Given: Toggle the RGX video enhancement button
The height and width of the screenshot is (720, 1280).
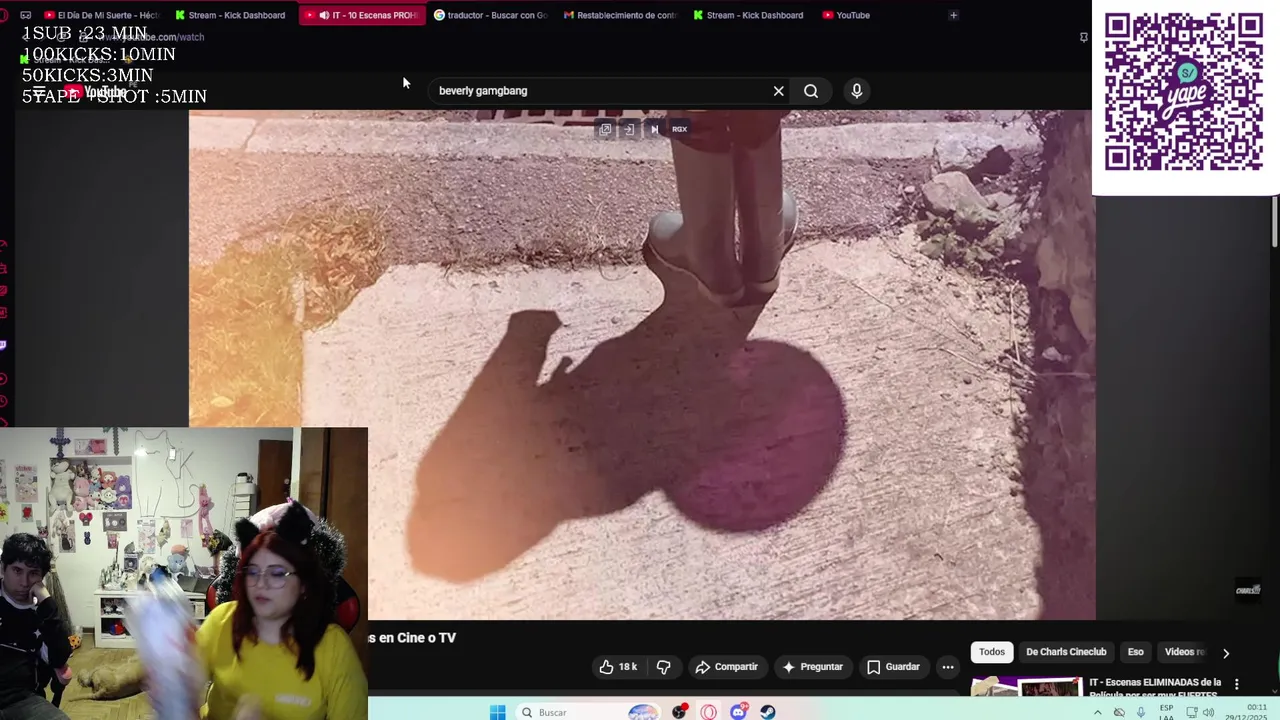Looking at the screenshot, I should (x=679, y=129).
